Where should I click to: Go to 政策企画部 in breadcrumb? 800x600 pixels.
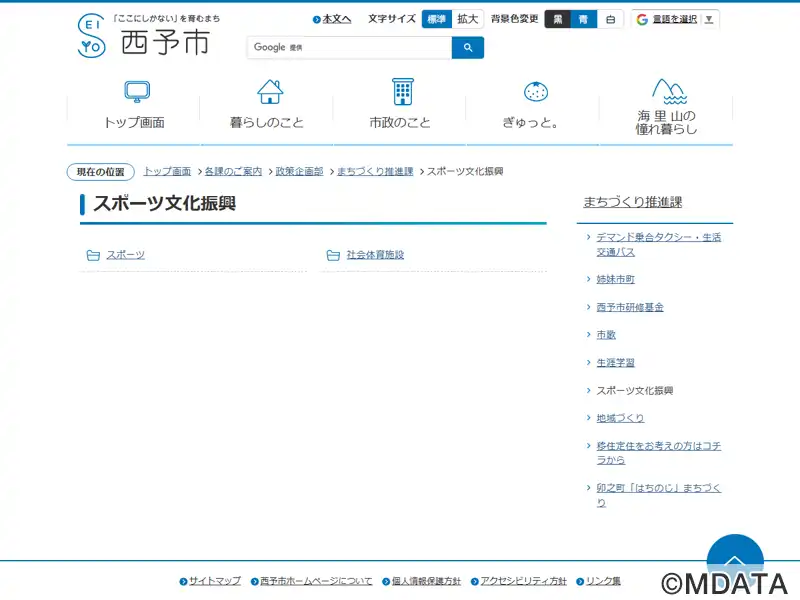pyautogui.click(x=299, y=172)
